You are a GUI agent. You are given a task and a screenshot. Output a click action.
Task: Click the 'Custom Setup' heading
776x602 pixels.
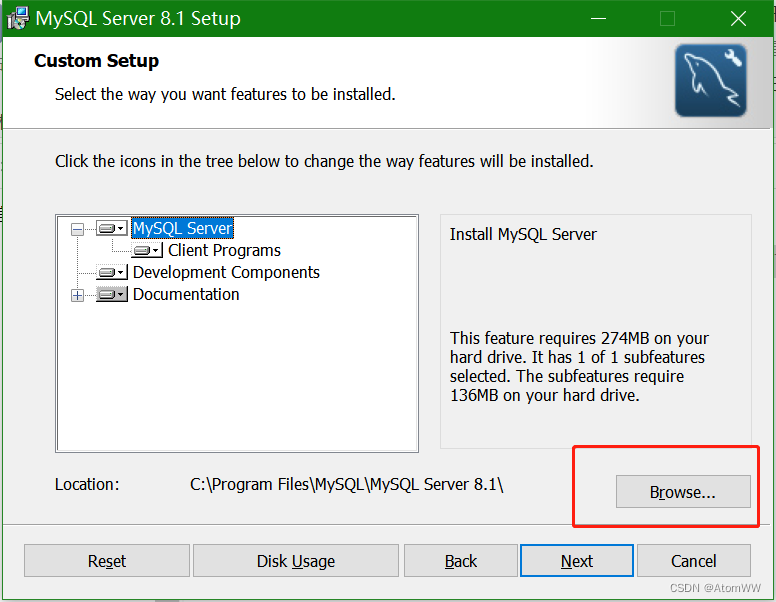point(97,60)
